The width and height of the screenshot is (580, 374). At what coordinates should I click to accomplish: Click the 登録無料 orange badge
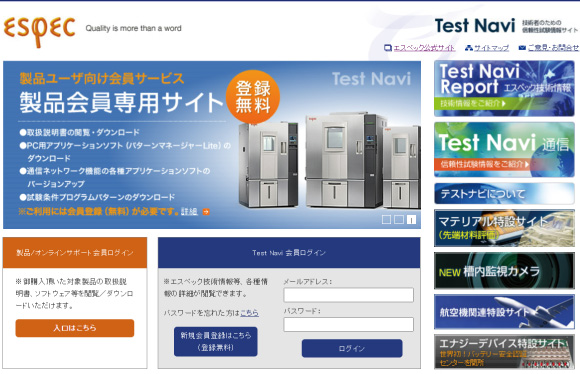coord(253,97)
